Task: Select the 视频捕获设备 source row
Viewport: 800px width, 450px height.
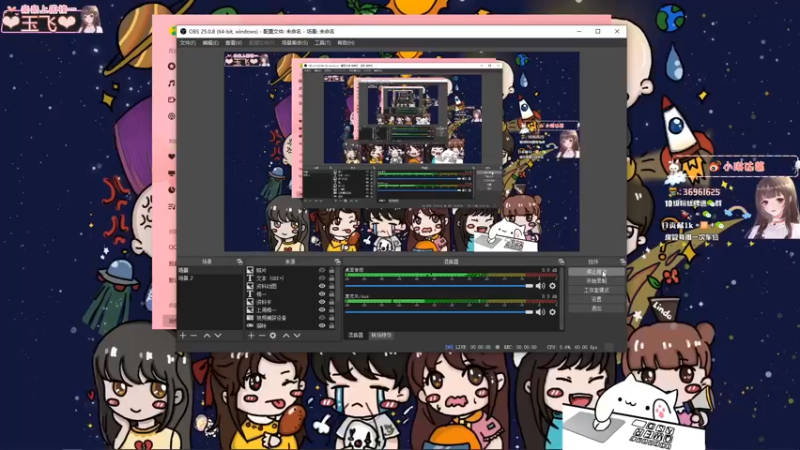Action: pyautogui.click(x=291, y=318)
